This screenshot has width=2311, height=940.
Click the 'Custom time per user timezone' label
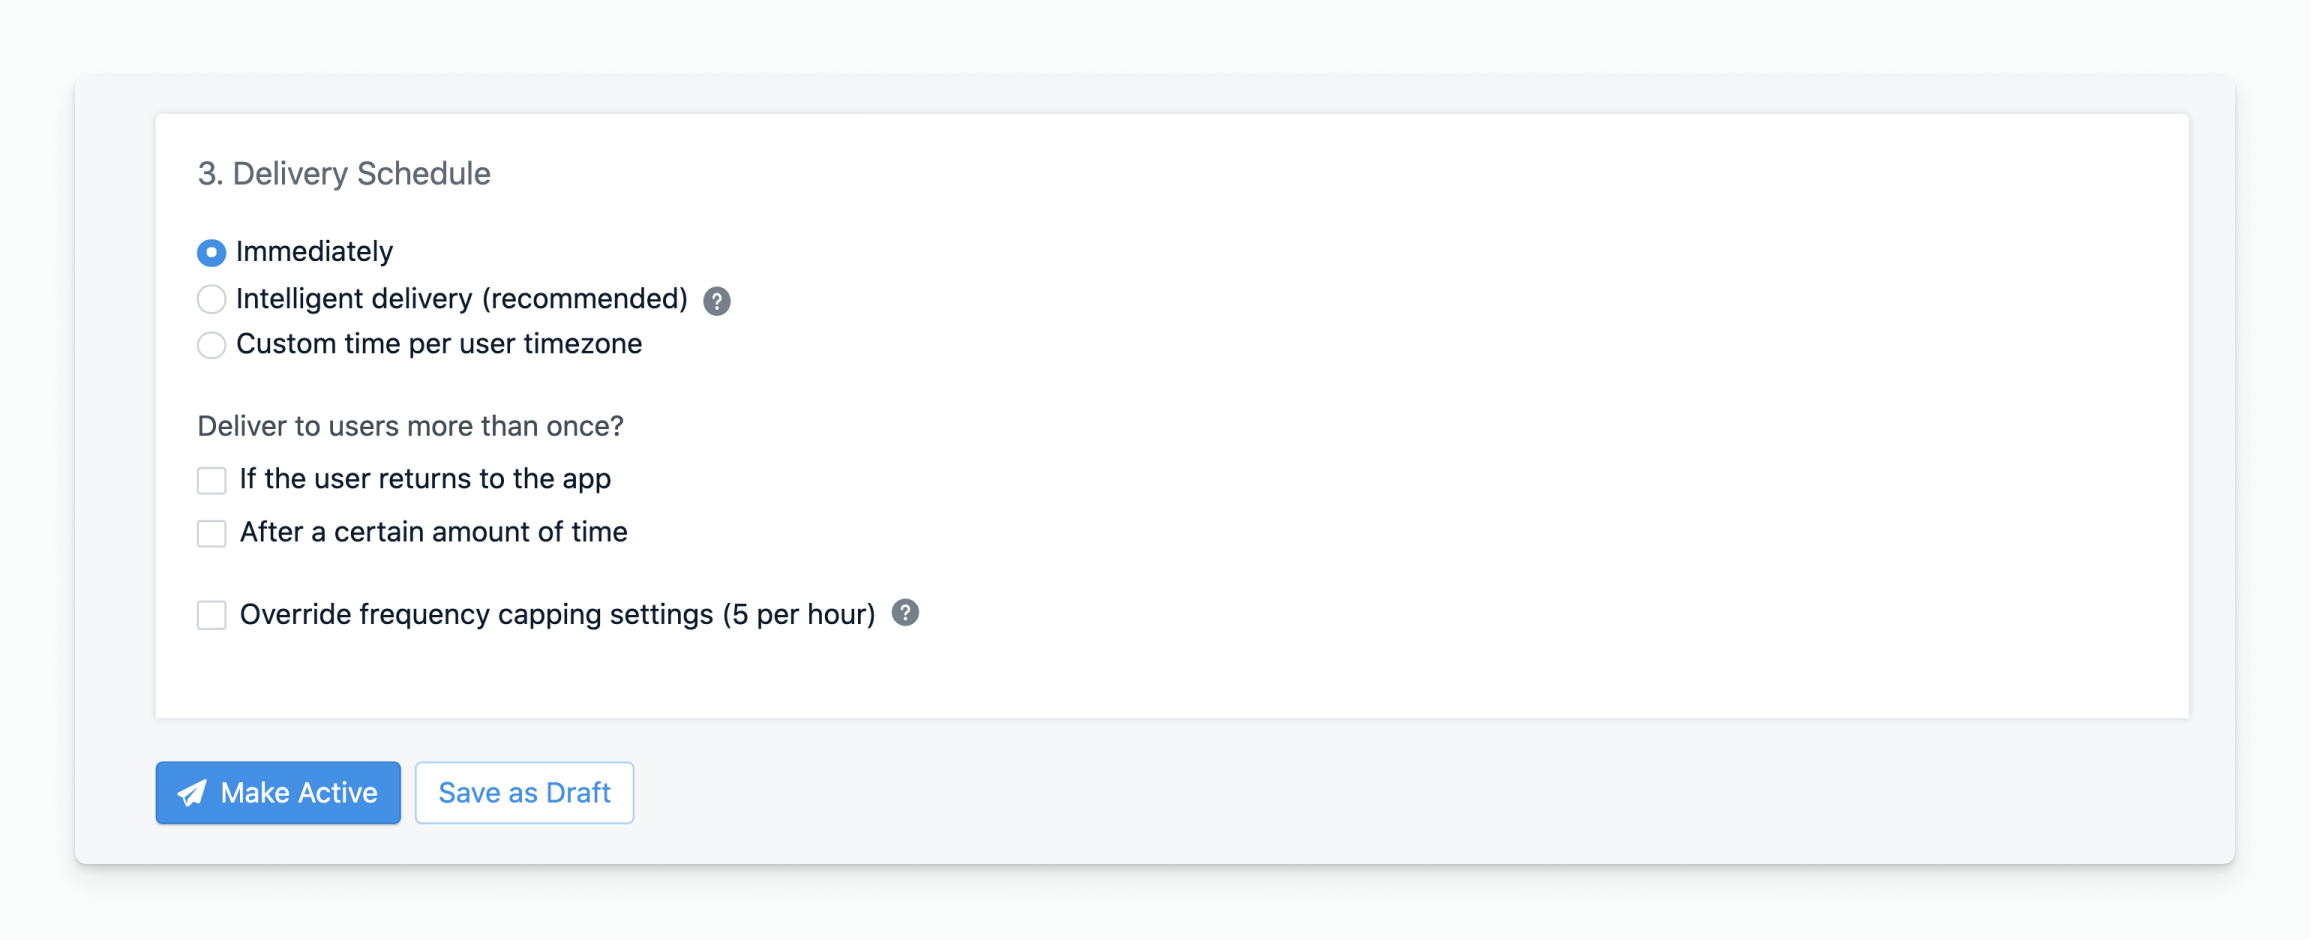point(439,344)
